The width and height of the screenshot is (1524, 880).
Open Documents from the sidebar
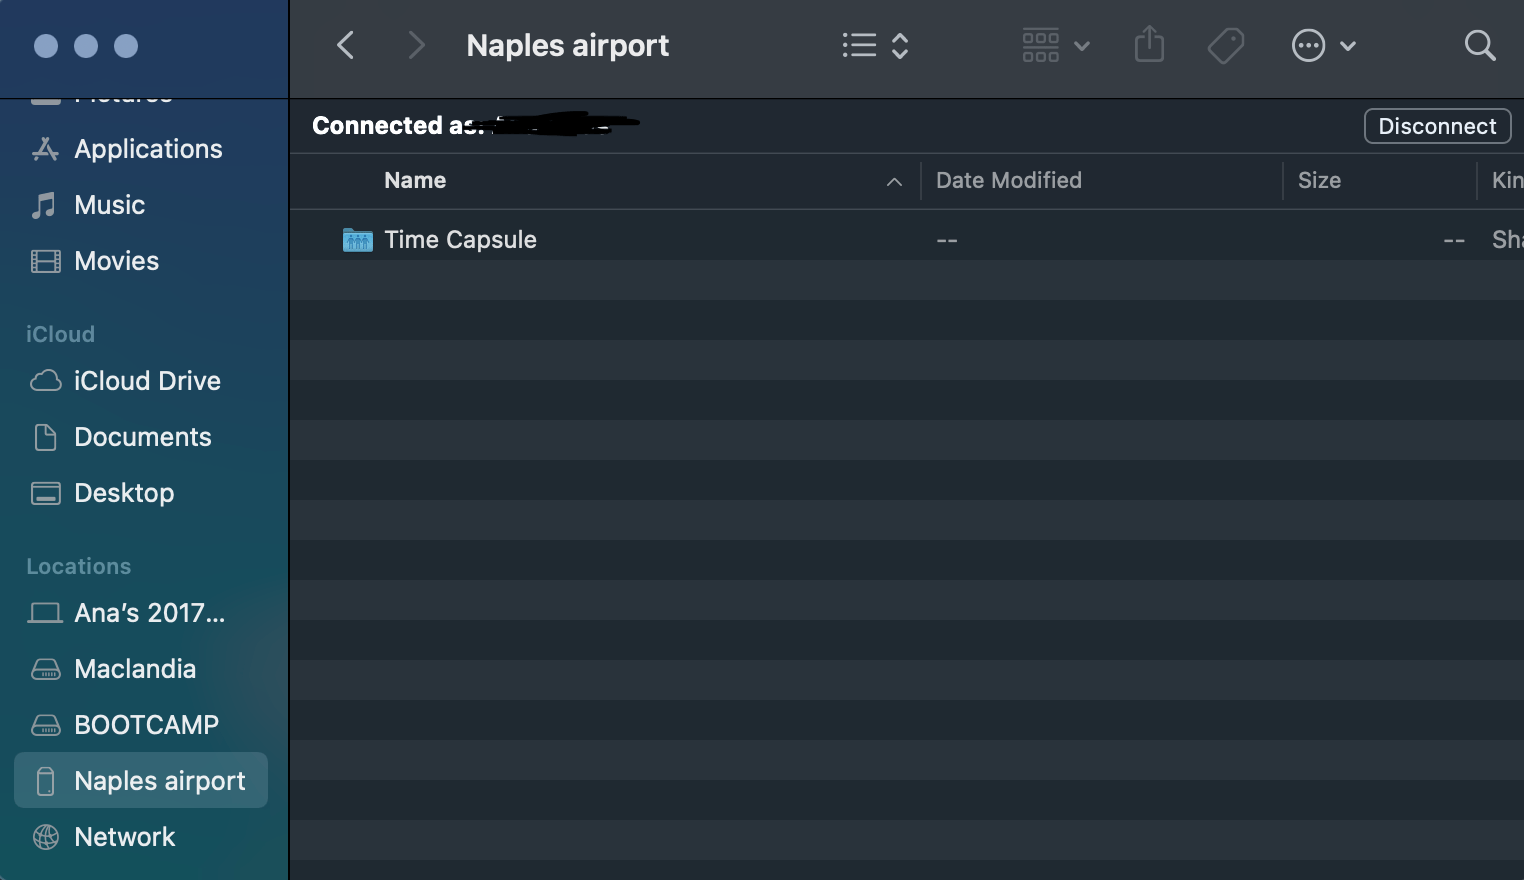point(142,437)
